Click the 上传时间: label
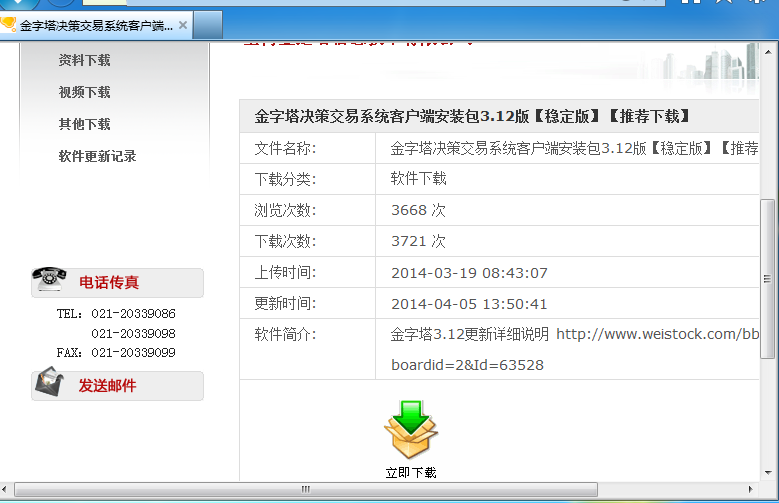The height and width of the screenshot is (503, 779). pyautogui.click(x=285, y=272)
